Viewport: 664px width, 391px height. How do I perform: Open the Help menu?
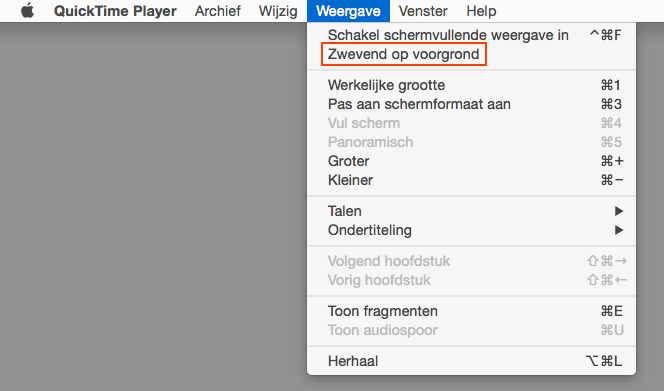[481, 11]
